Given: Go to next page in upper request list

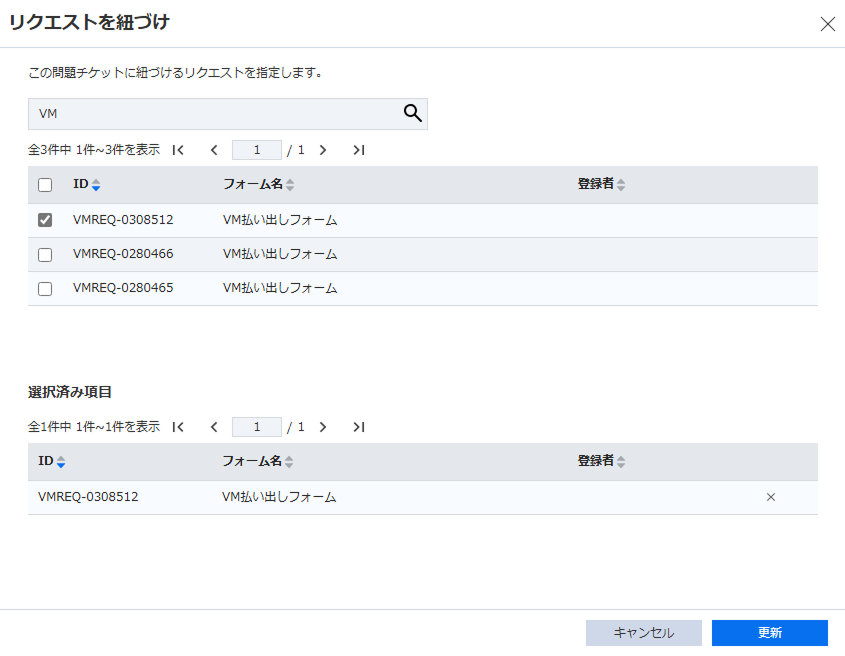Looking at the screenshot, I should pos(323,150).
